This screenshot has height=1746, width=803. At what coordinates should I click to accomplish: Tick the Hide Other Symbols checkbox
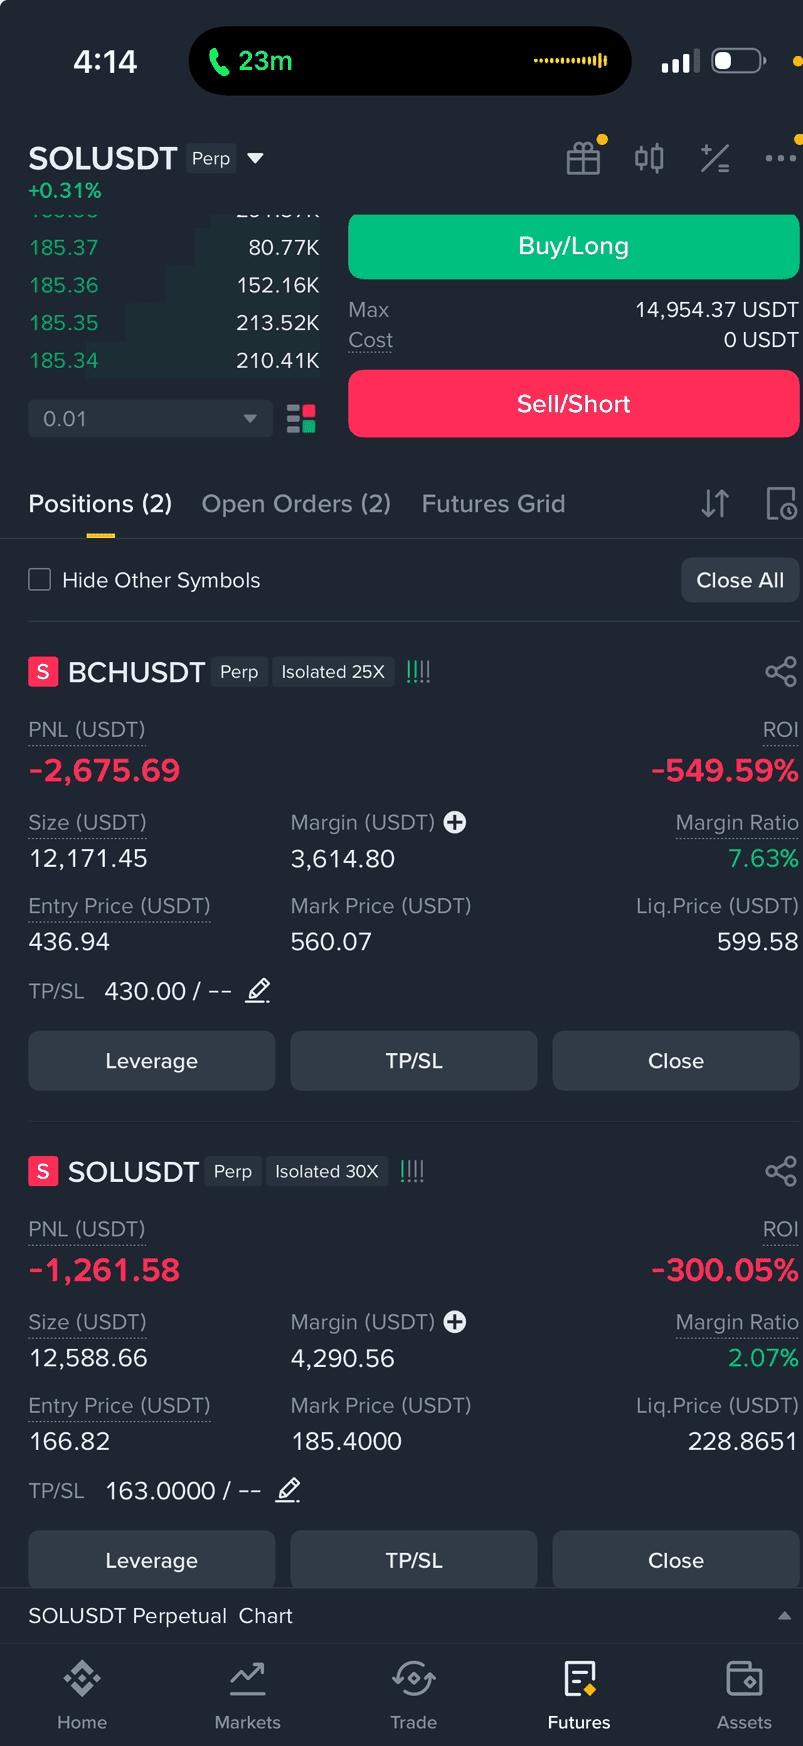(x=40, y=580)
